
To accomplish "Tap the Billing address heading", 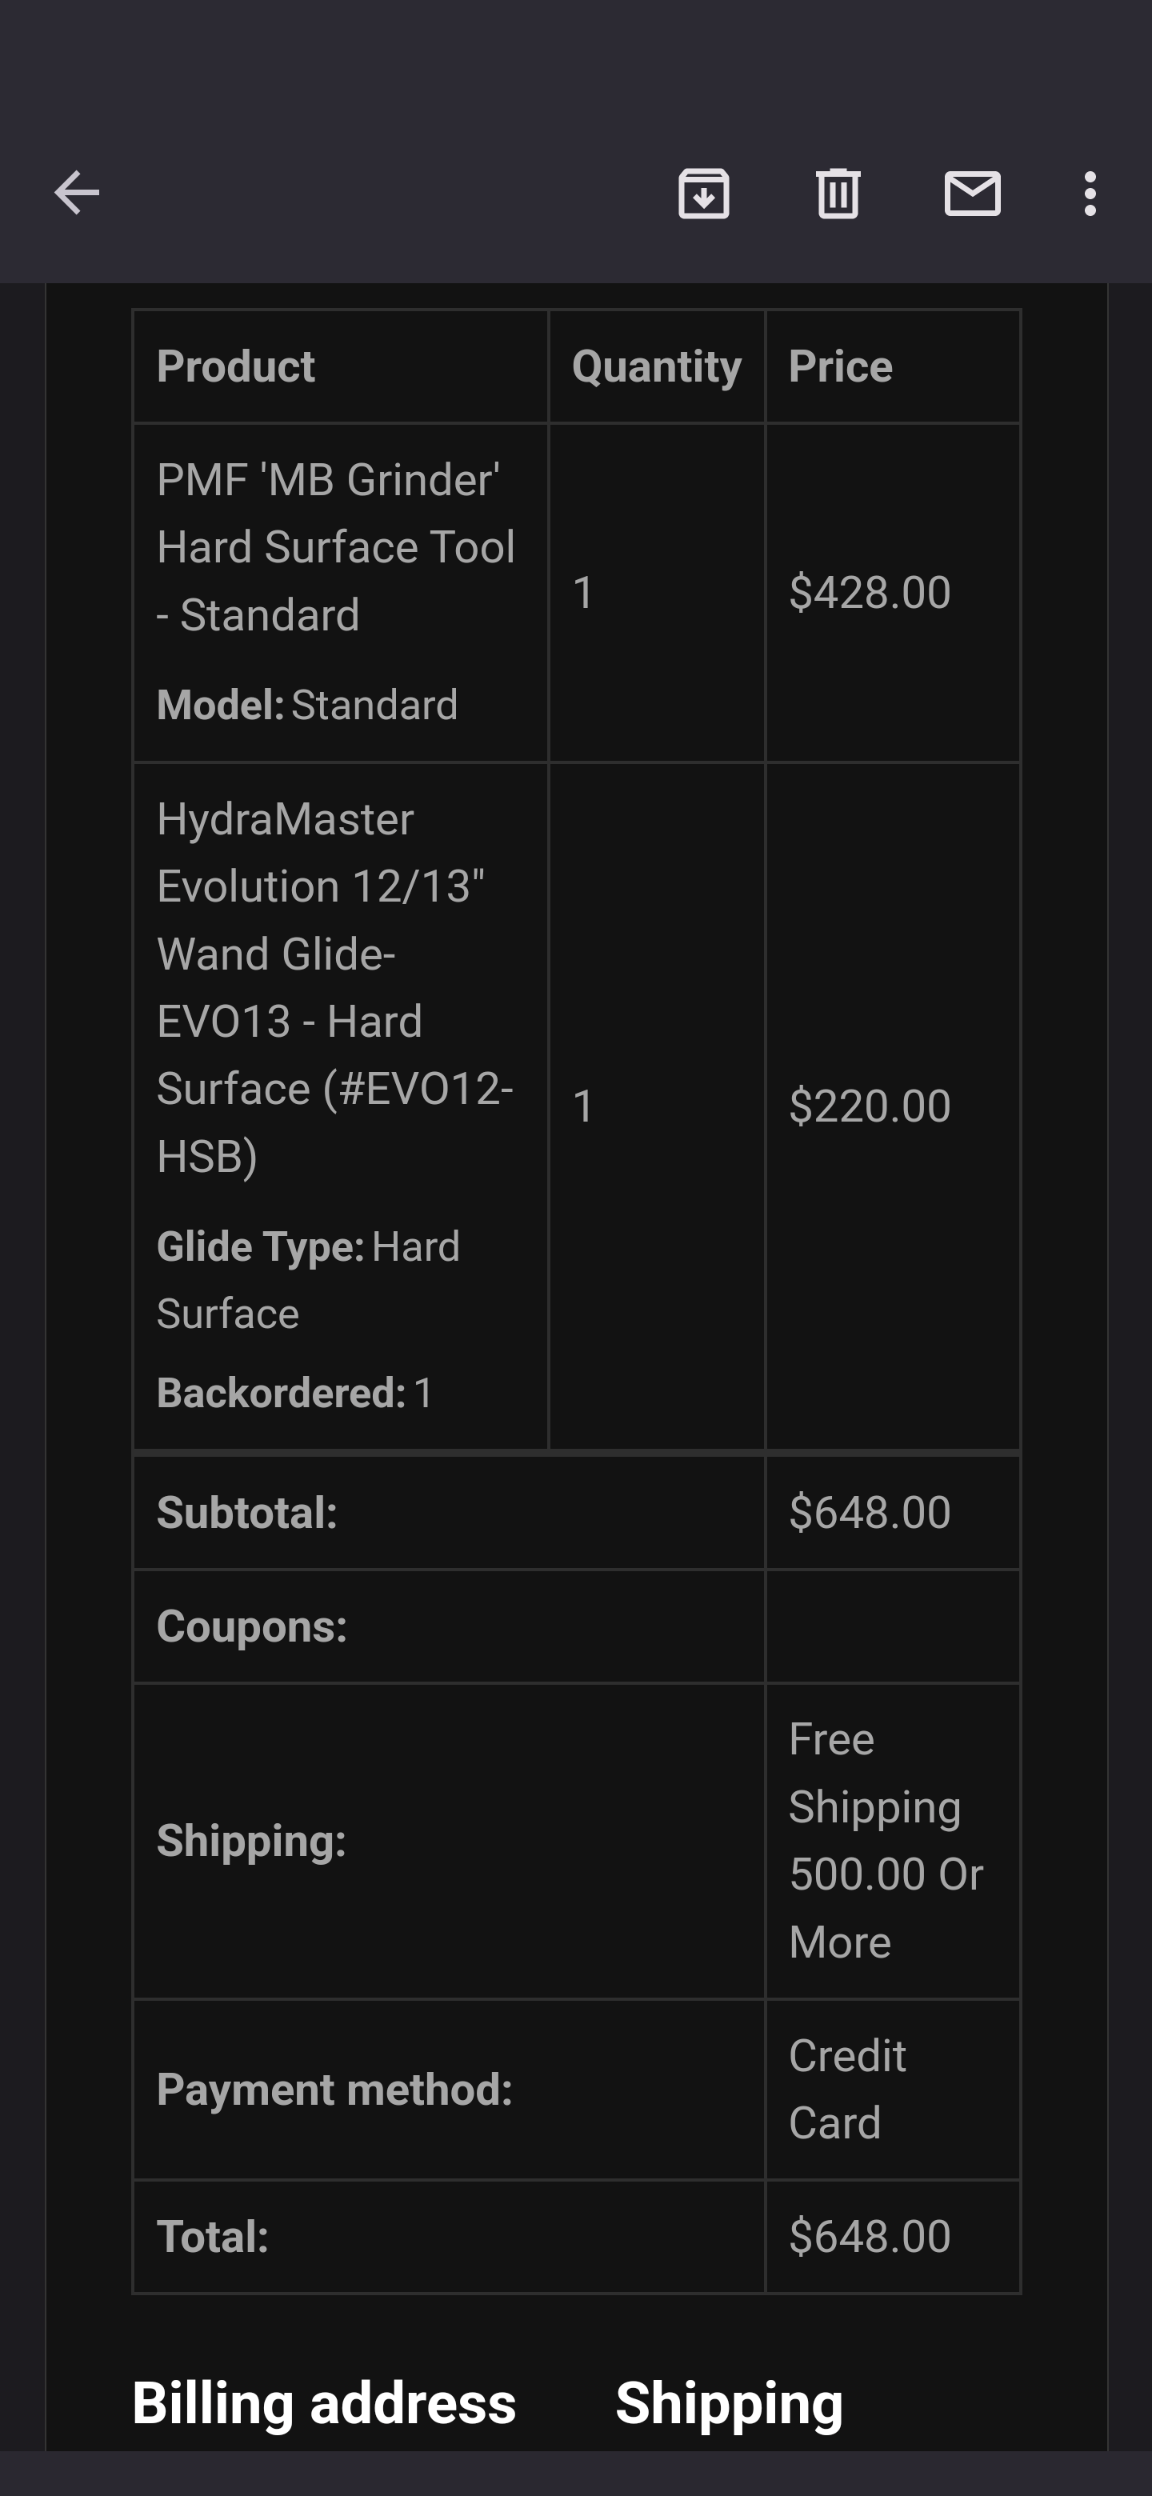I will [324, 2403].
